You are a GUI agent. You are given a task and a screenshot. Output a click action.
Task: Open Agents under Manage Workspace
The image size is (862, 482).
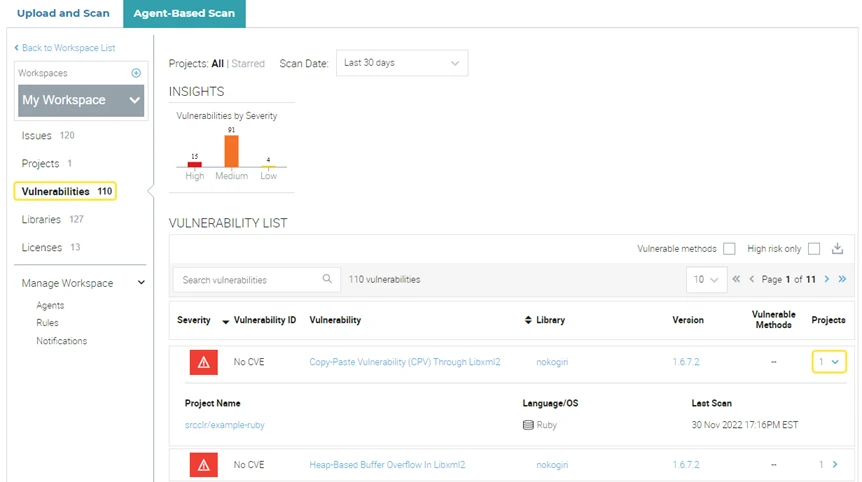click(x=50, y=306)
